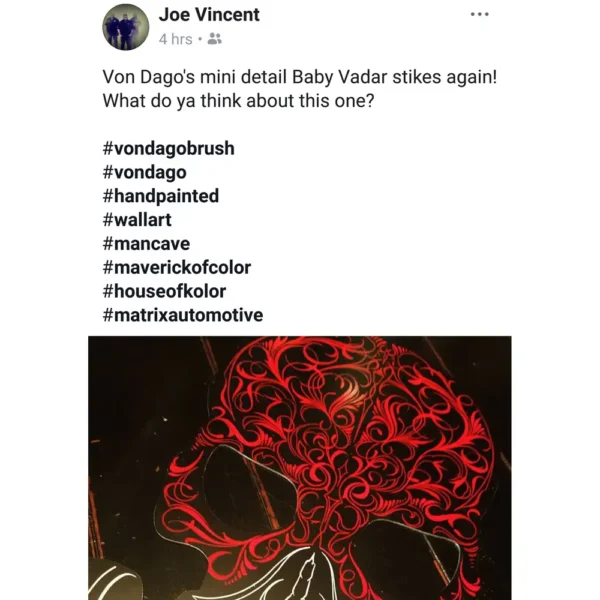Open the #vondagobrush hashtag
Image resolution: width=600 pixels, height=600 pixels.
coord(168,148)
